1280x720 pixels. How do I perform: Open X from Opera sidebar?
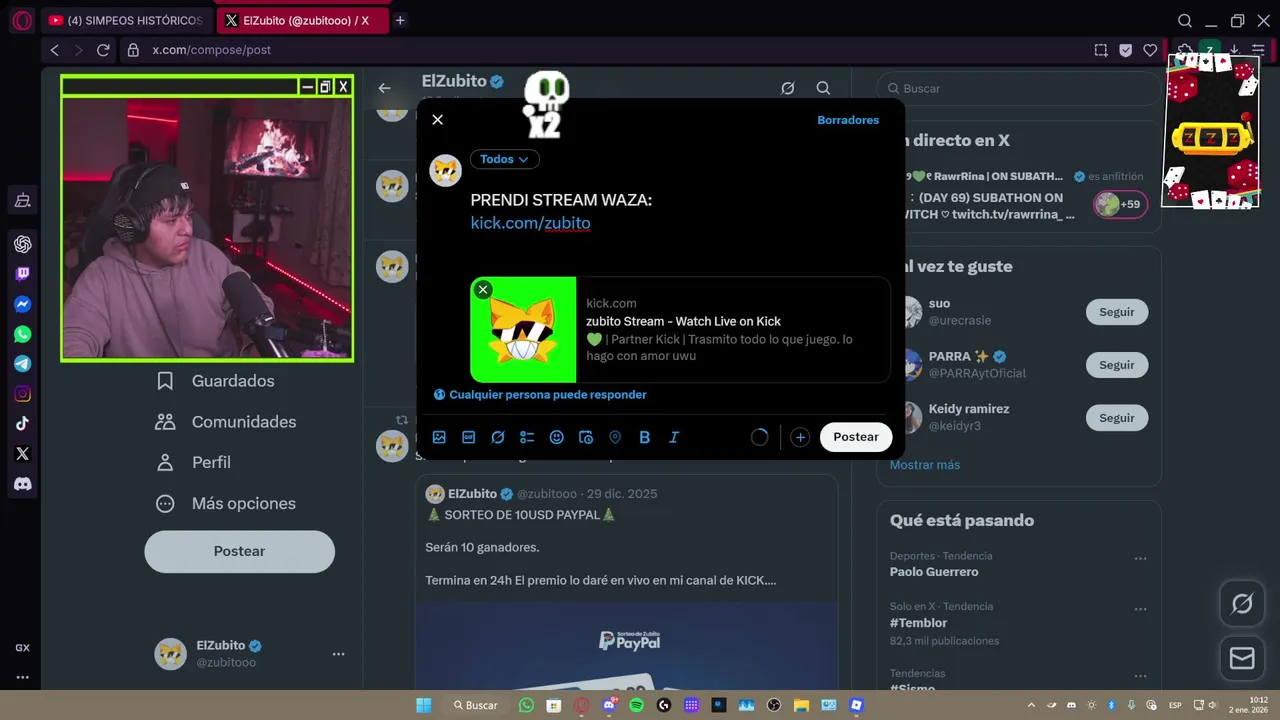(22, 454)
